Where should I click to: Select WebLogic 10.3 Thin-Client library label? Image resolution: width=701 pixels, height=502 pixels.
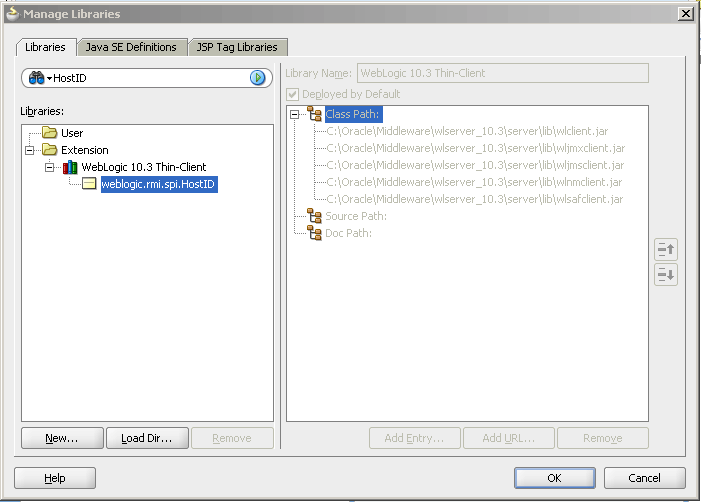[x=144, y=167]
